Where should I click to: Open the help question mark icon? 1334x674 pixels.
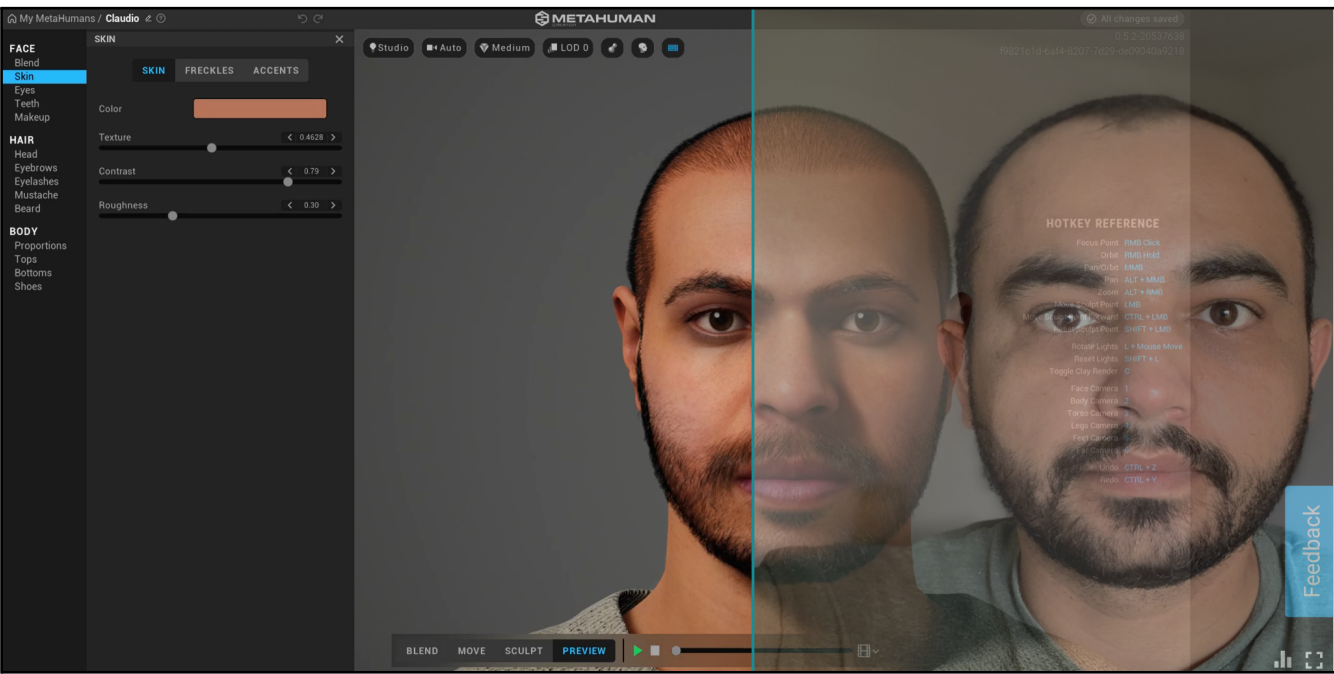162,19
